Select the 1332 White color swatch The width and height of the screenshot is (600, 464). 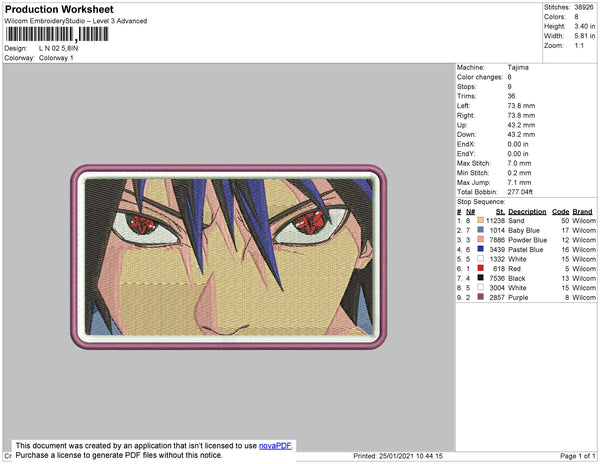coord(481,259)
